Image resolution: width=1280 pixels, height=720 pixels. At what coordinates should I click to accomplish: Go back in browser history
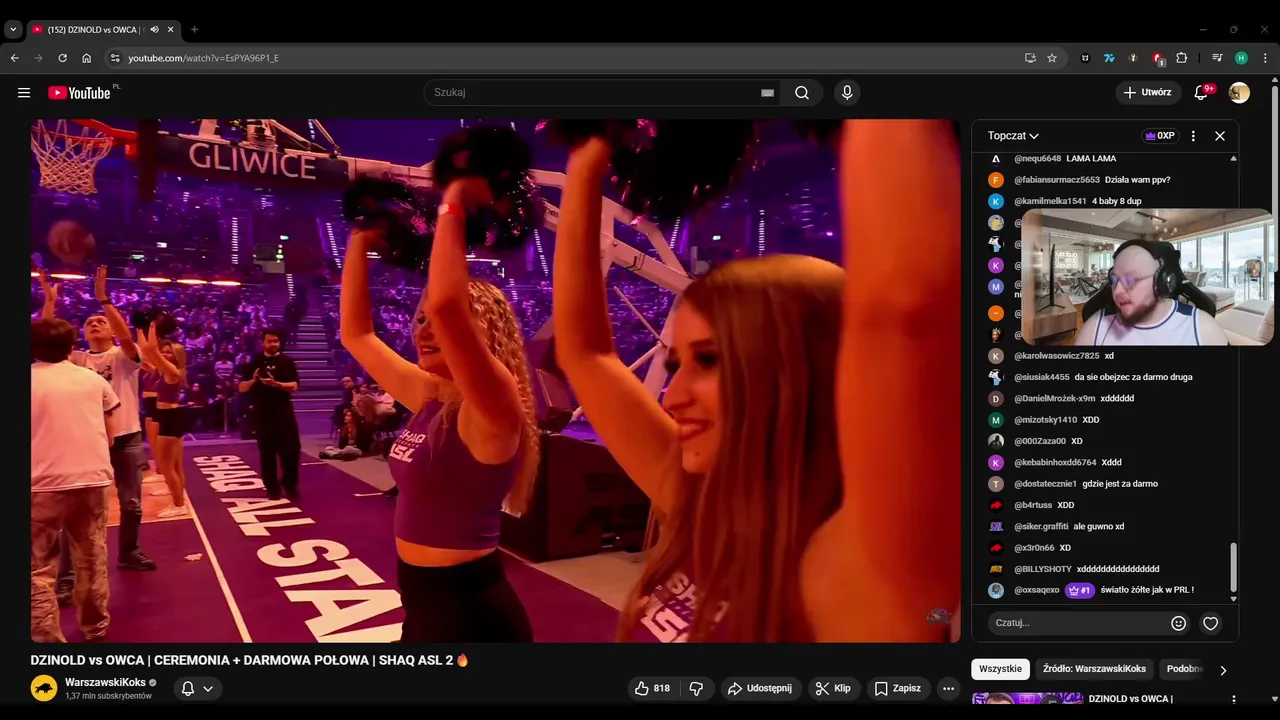(14, 58)
